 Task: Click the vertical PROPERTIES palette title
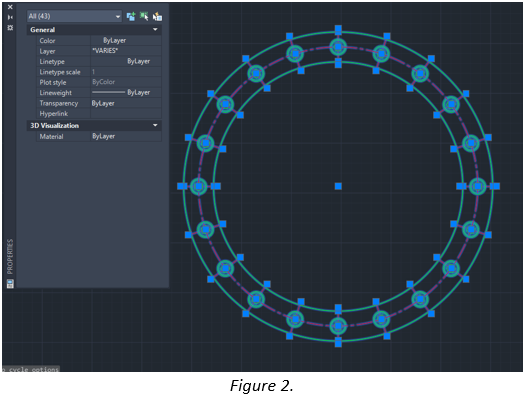click(x=10, y=256)
